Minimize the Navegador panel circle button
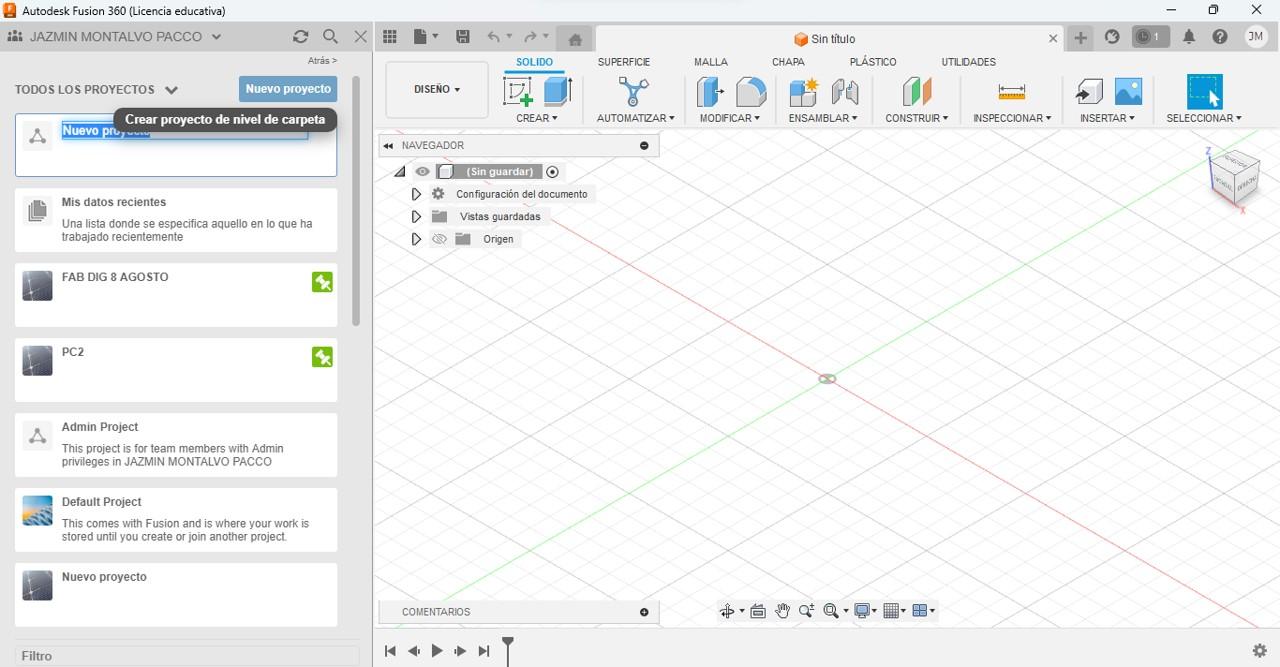 pyautogui.click(x=644, y=146)
